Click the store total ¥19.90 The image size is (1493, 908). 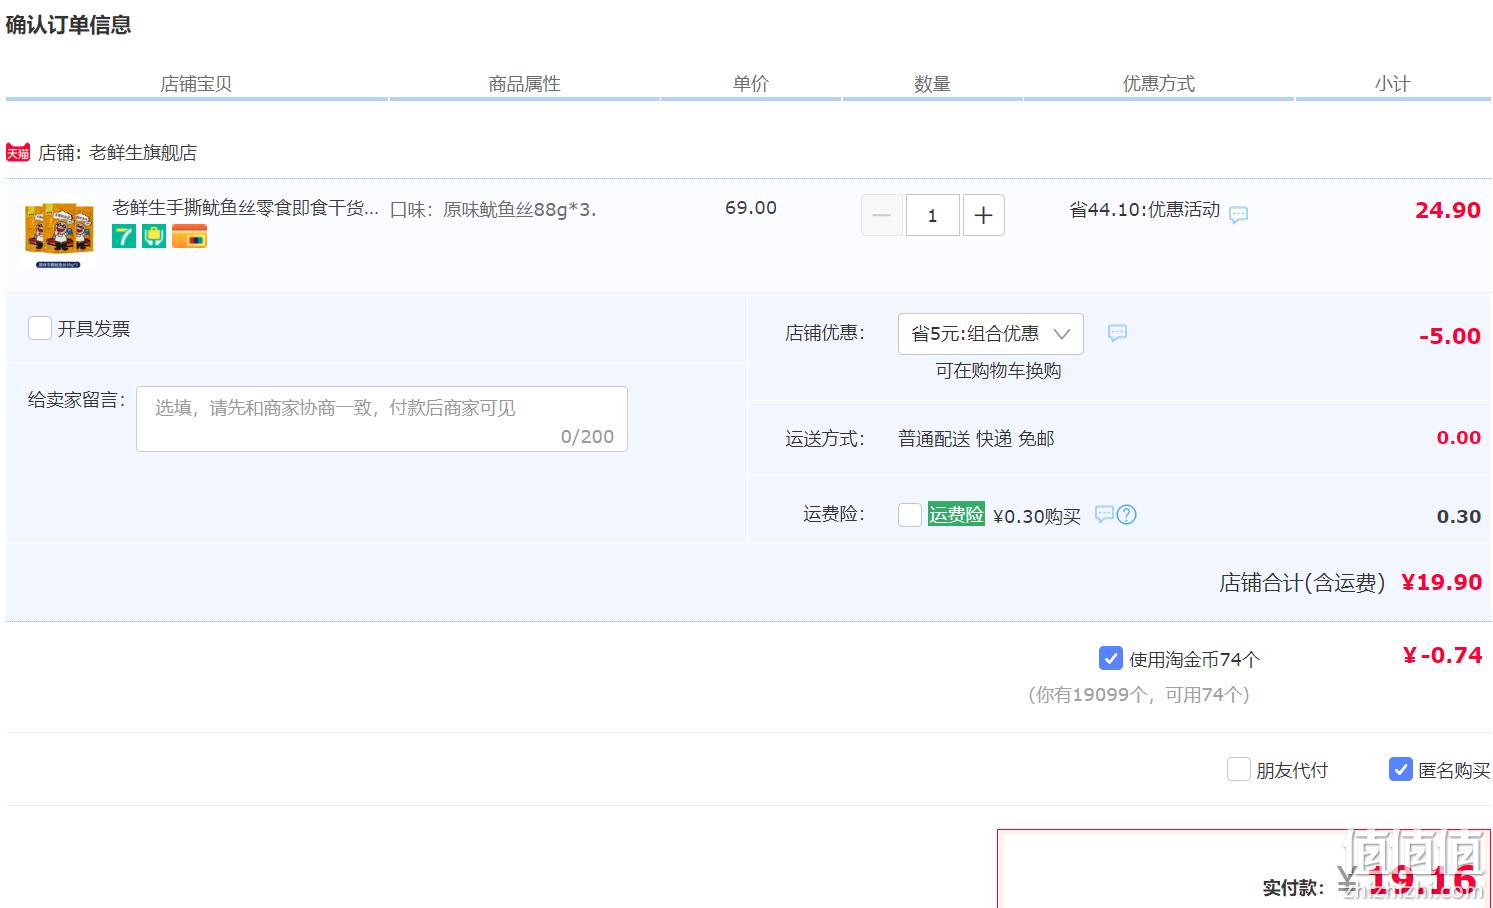1442,582
